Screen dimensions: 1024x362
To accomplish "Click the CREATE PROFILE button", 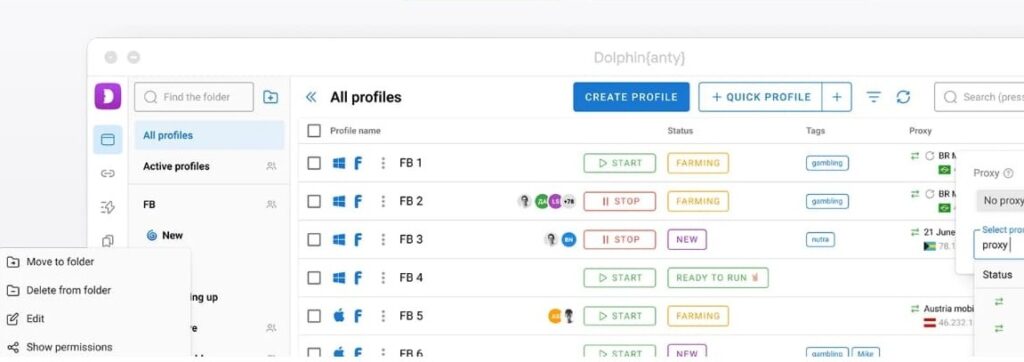I will (631, 97).
